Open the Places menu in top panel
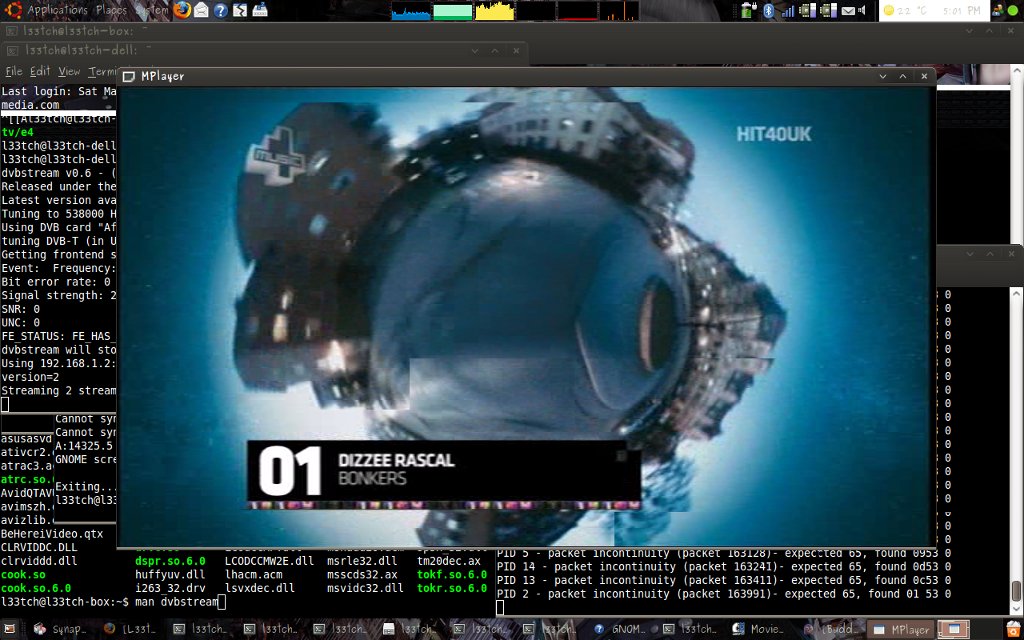 pyautogui.click(x=111, y=10)
